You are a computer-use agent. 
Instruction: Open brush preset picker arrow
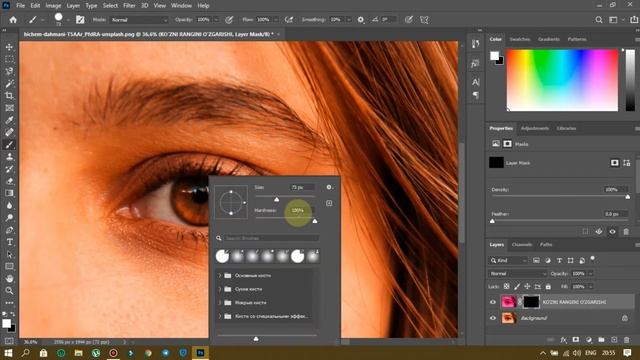coord(68,20)
